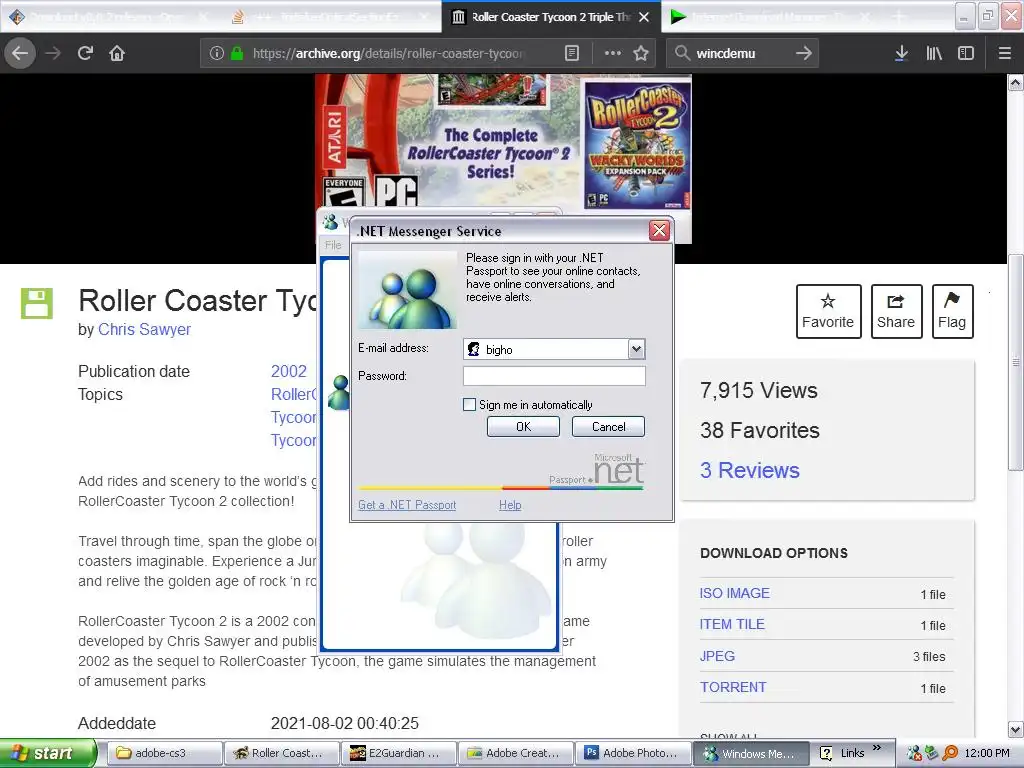Viewport: 1024px width, 768px height.
Task: Open the downloads arrow icon
Action: (x=901, y=53)
